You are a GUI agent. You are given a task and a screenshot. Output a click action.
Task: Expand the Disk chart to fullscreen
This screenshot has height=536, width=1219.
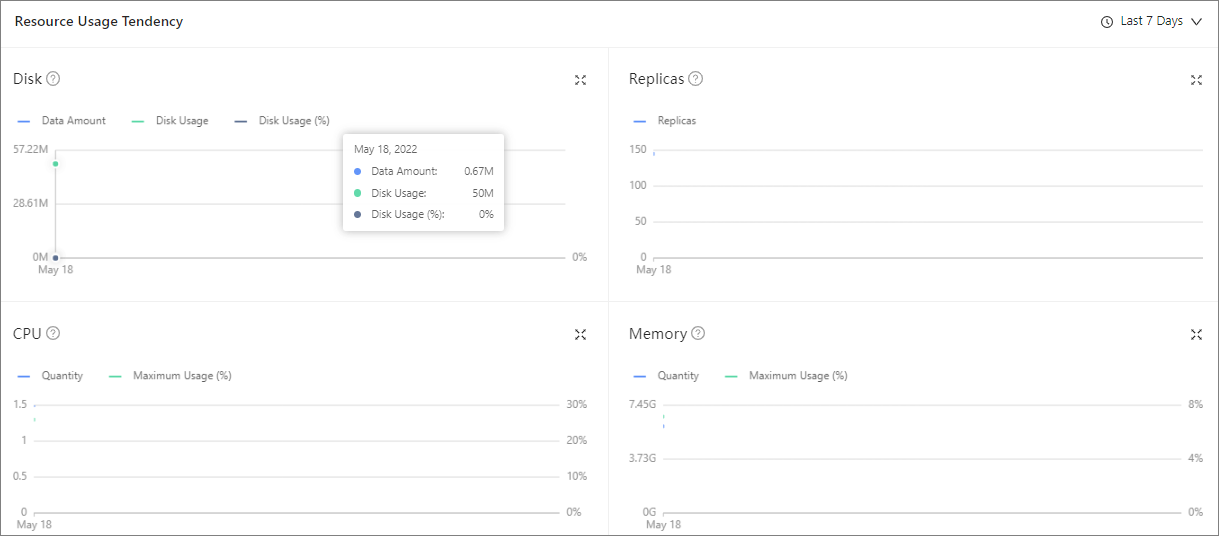(x=580, y=80)
